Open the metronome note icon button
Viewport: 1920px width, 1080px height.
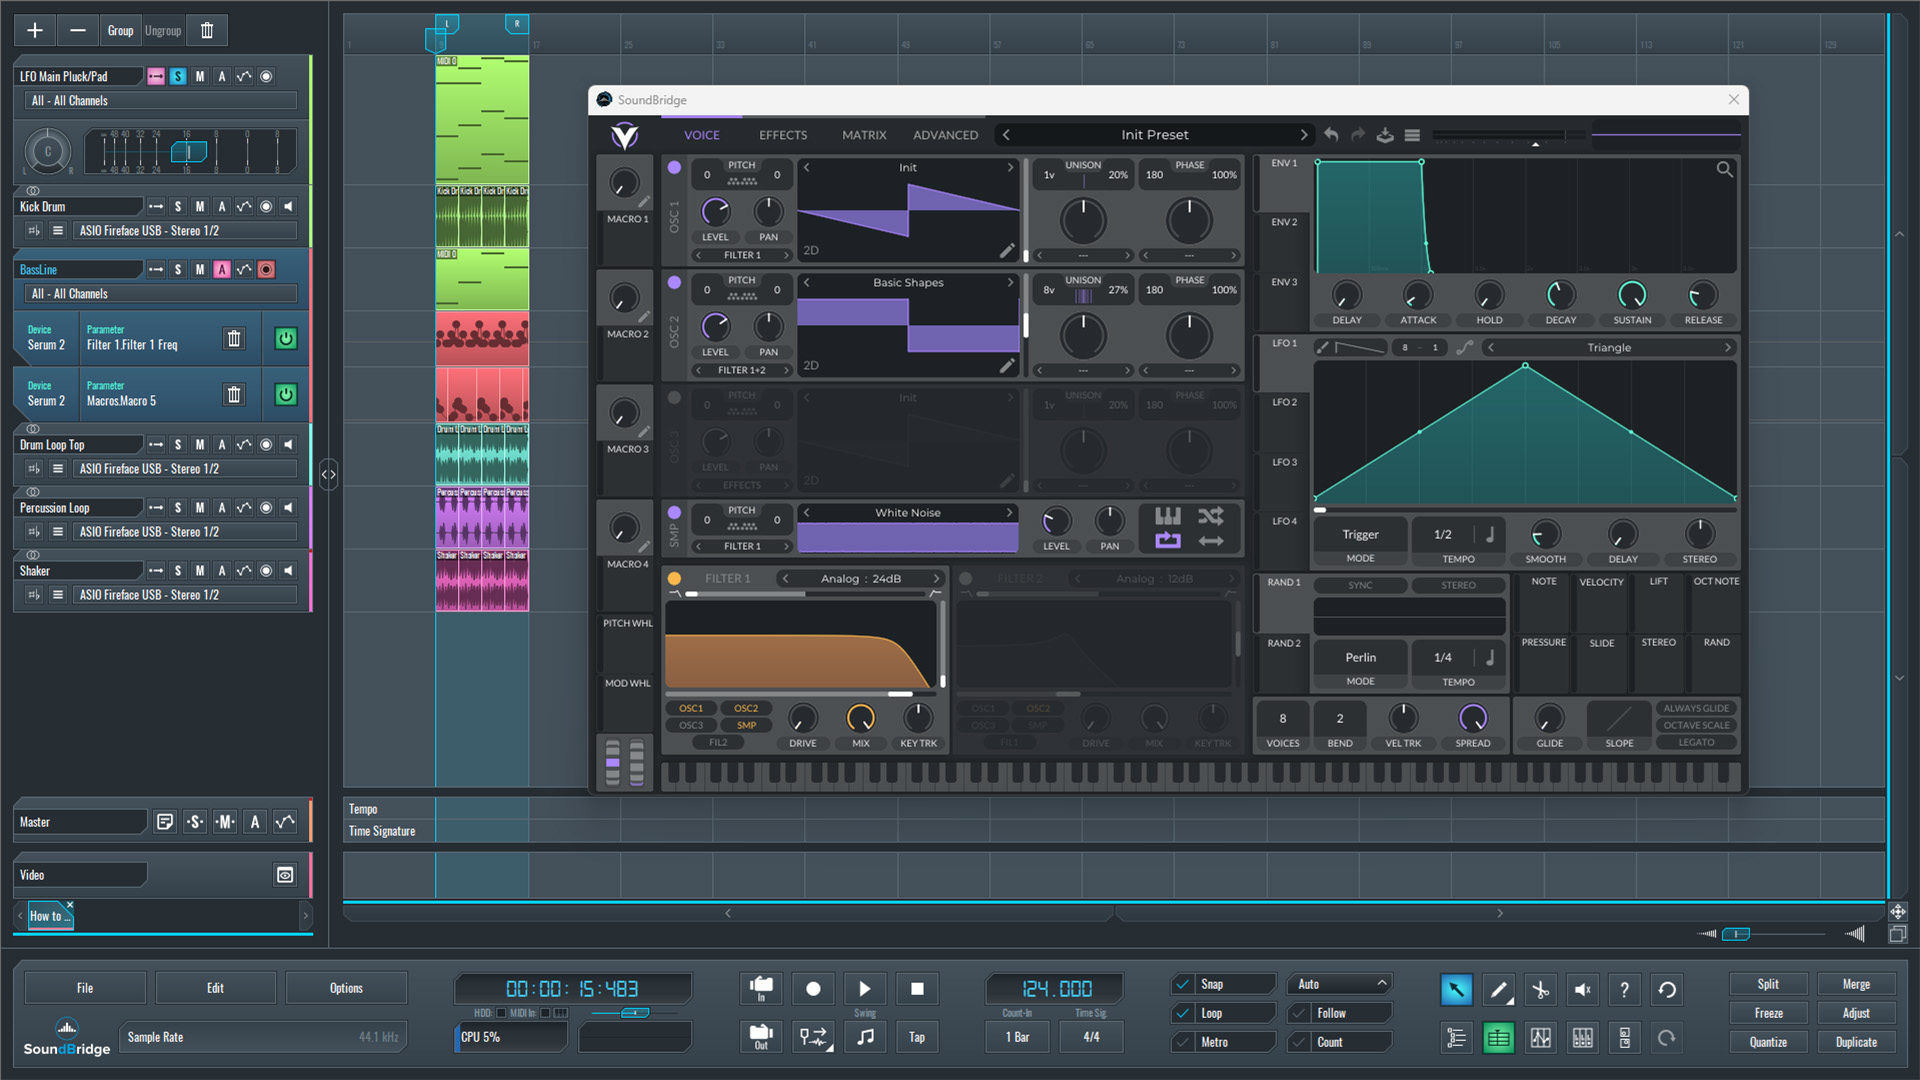865,1037
